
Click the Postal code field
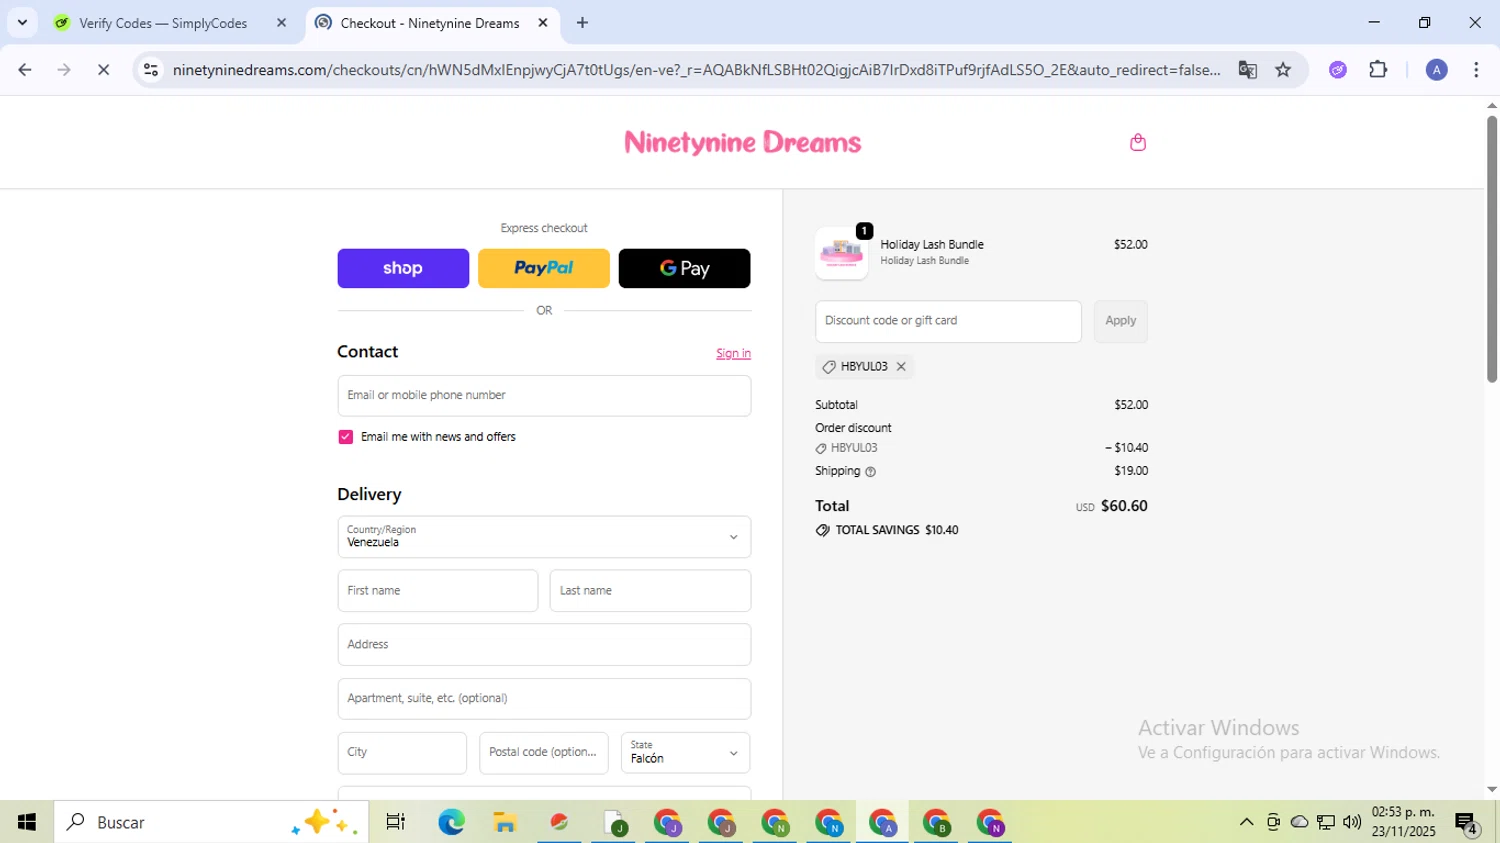[544, 753]
